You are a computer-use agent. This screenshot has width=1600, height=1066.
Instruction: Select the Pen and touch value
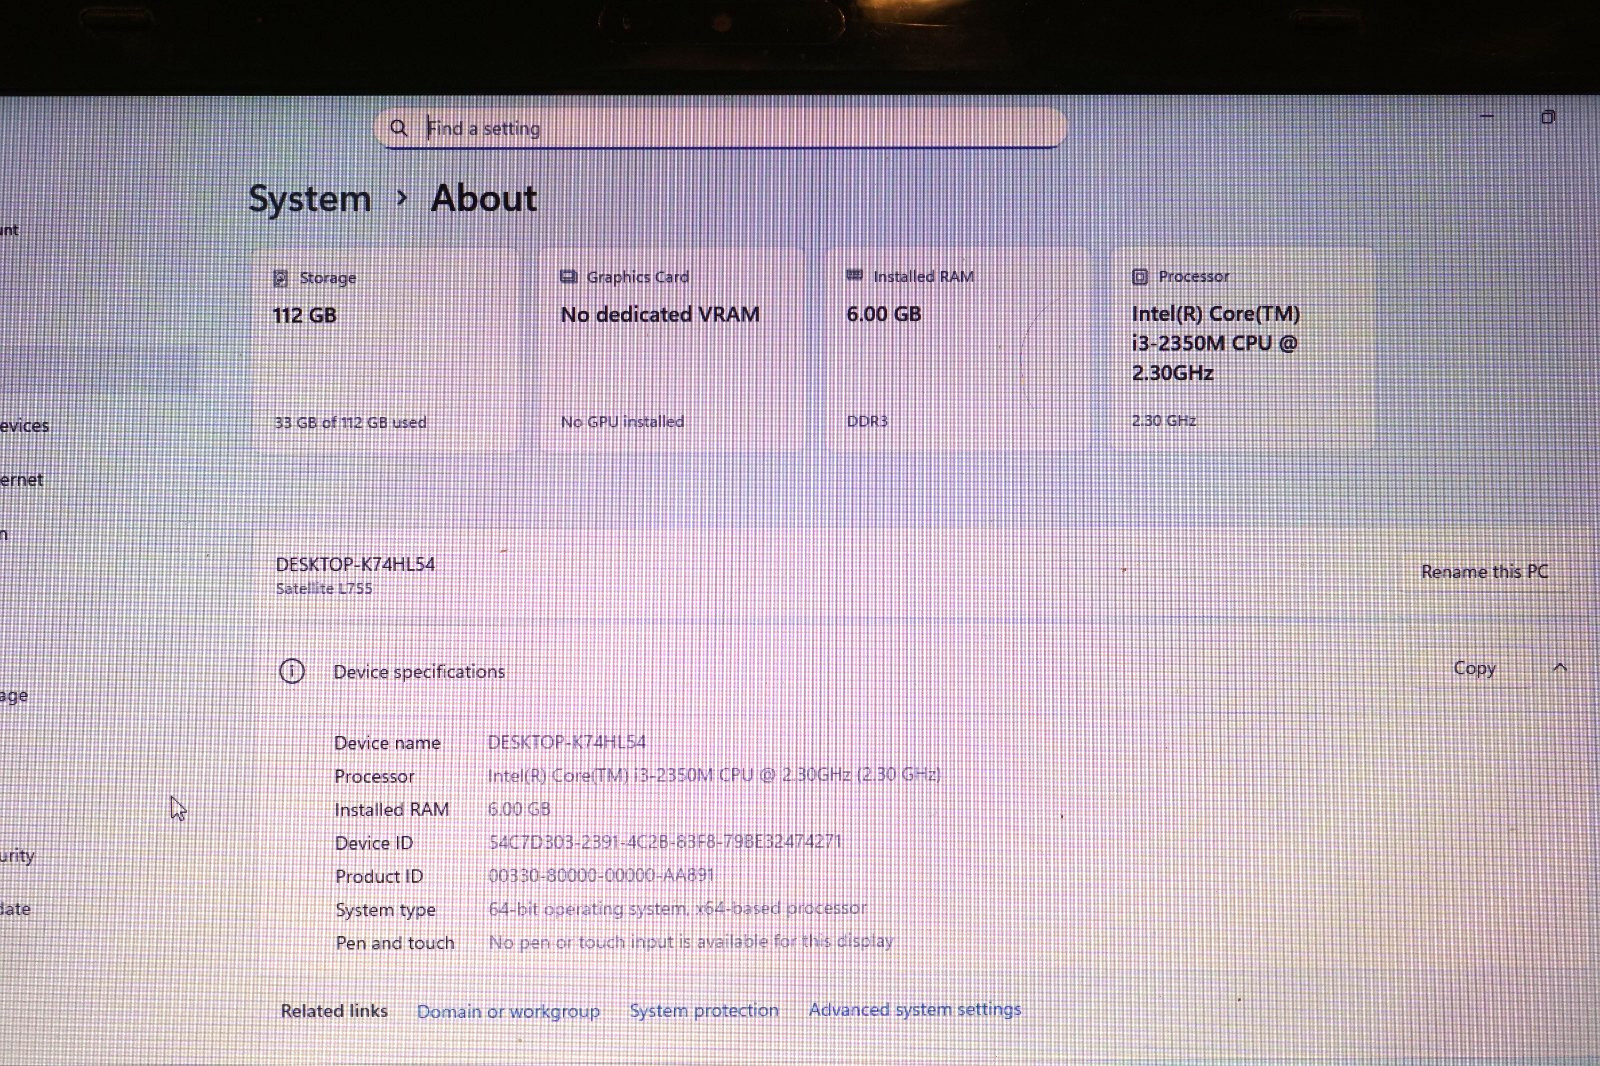[x=691, y=941]
